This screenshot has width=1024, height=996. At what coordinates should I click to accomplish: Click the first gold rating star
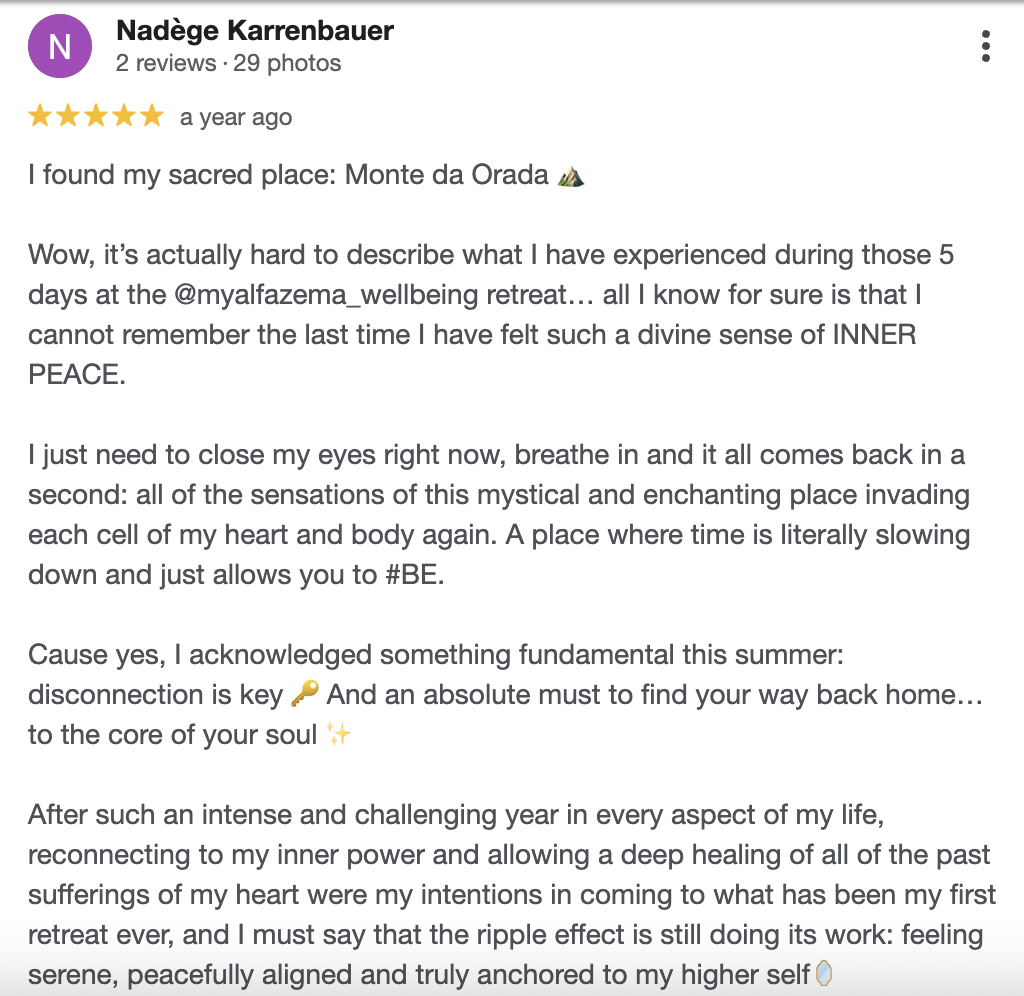pyautogui.click(x=40, y=117)
